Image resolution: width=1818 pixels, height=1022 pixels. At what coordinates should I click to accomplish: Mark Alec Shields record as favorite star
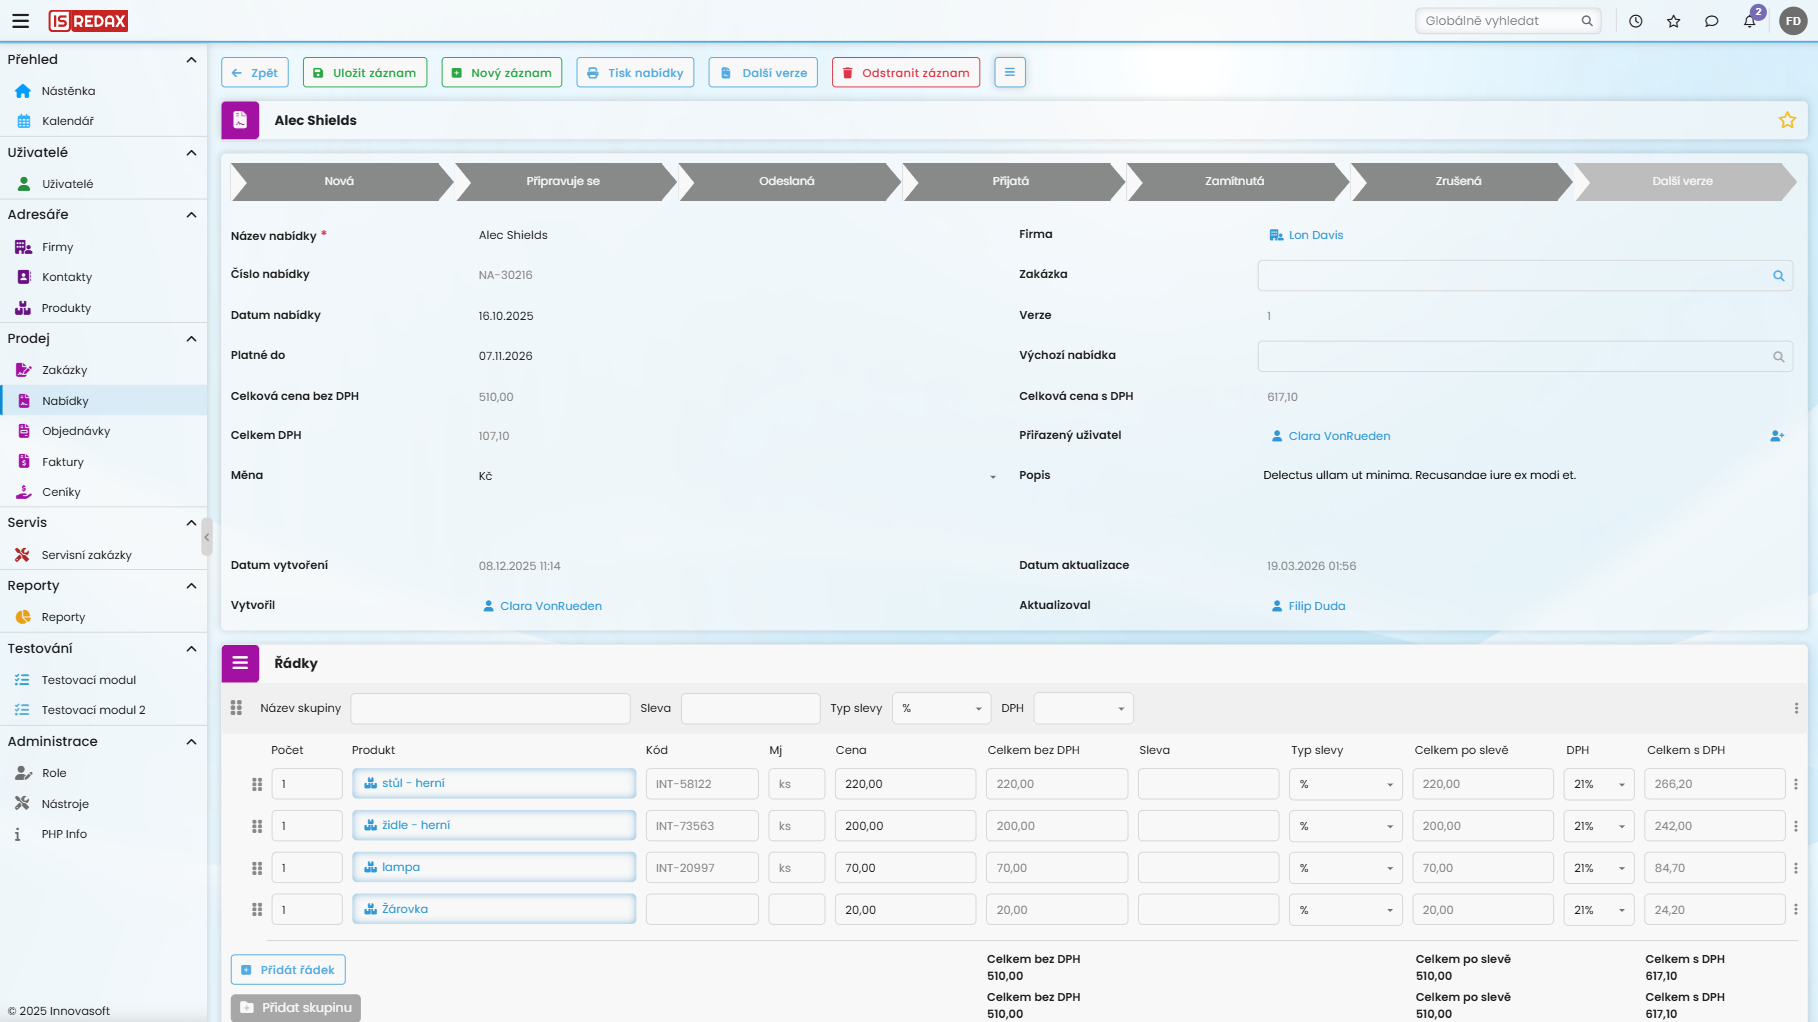[x=1787, y=120]
